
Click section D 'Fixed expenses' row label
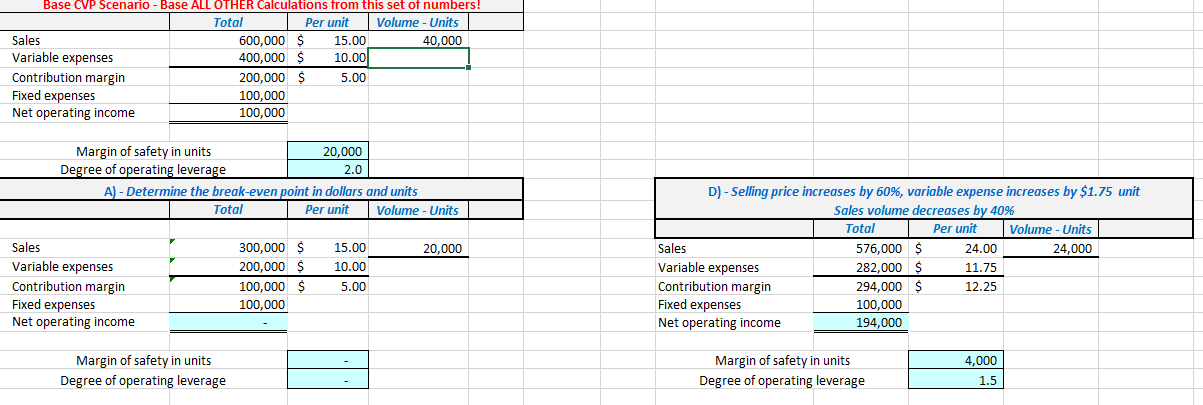699,304
